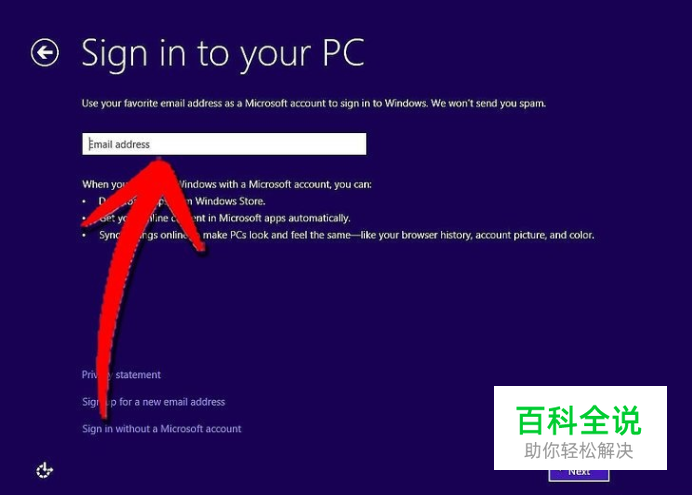Click the partially hidden Next button
Image resolution: width=692 pixels, height=495 pixels.
pyautogui.click(x=579, y=475)
